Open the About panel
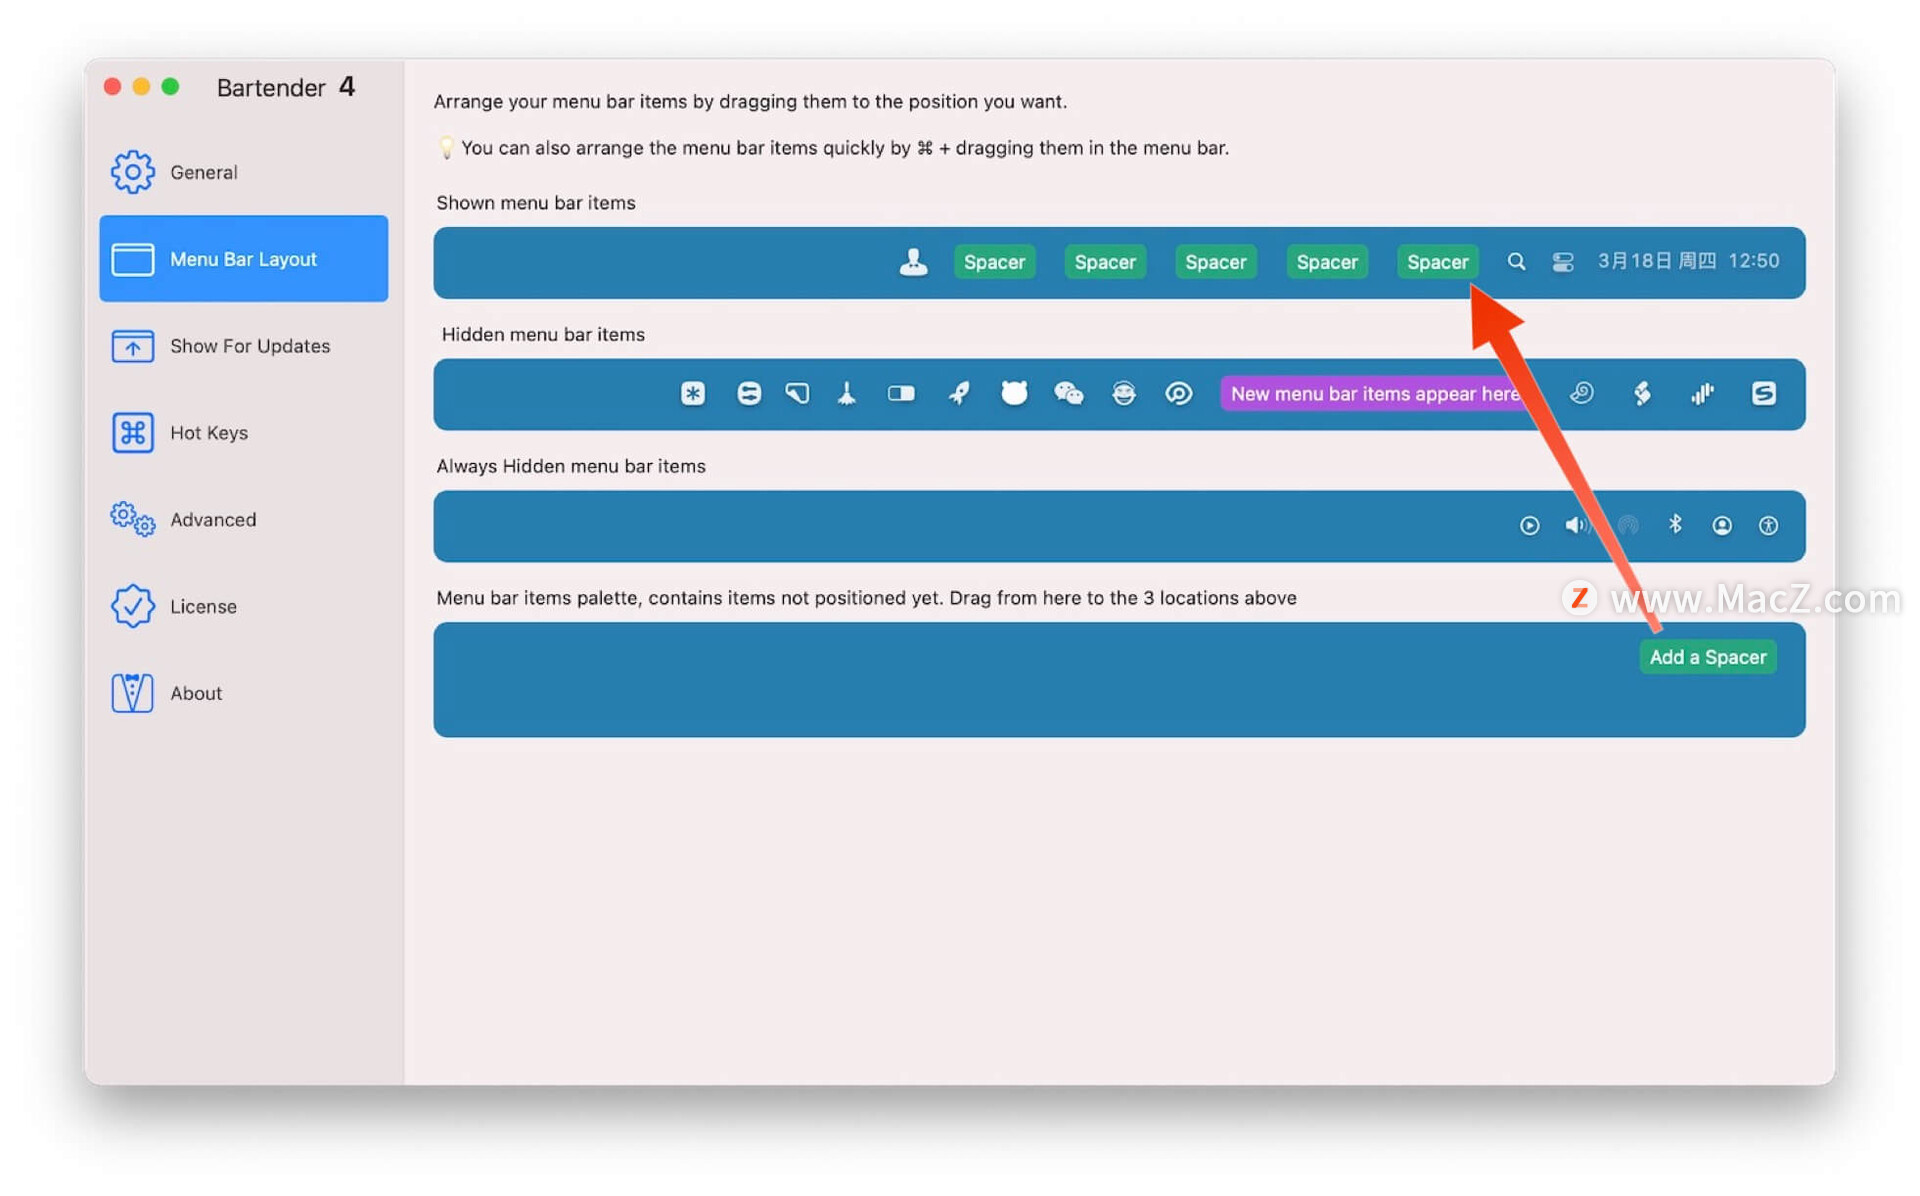Screen dimensions: 1920x1196 (x=194, y=692)
